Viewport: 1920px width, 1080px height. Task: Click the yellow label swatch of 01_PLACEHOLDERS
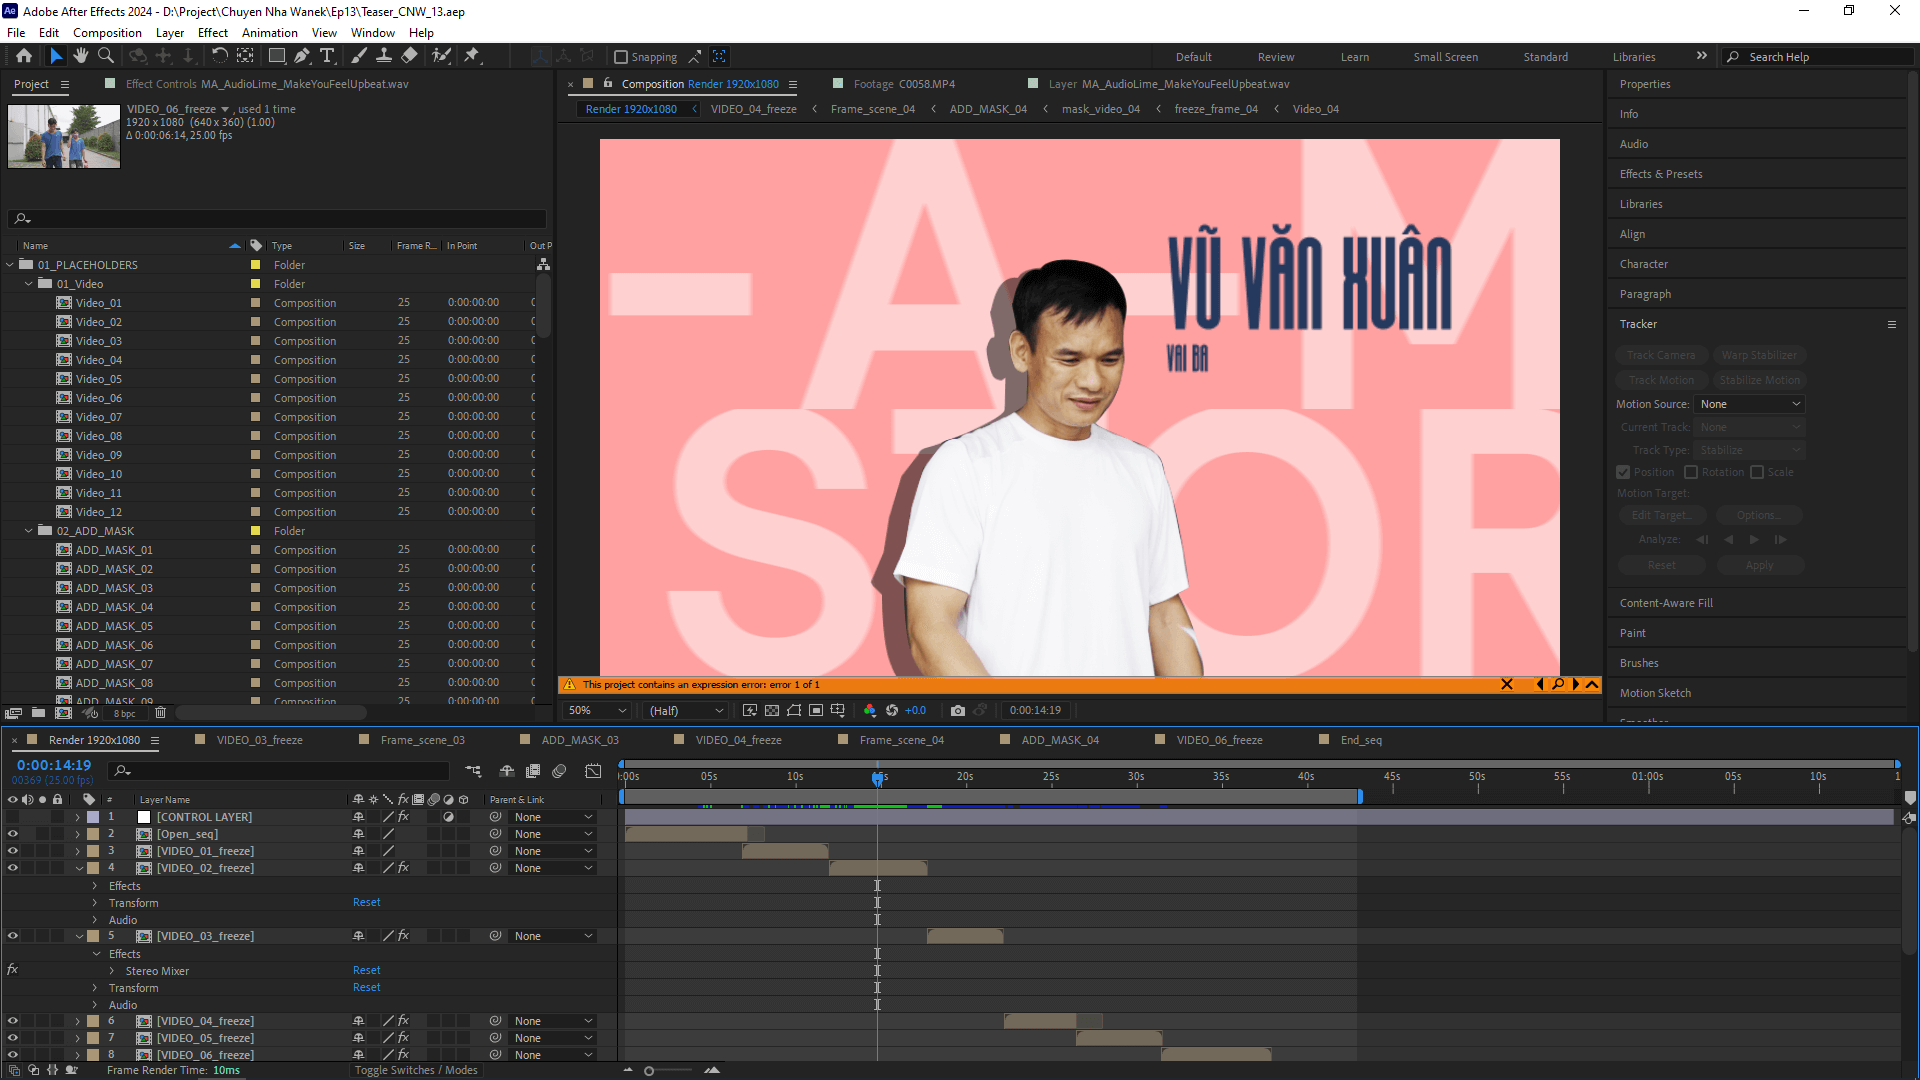pos(255,265)
